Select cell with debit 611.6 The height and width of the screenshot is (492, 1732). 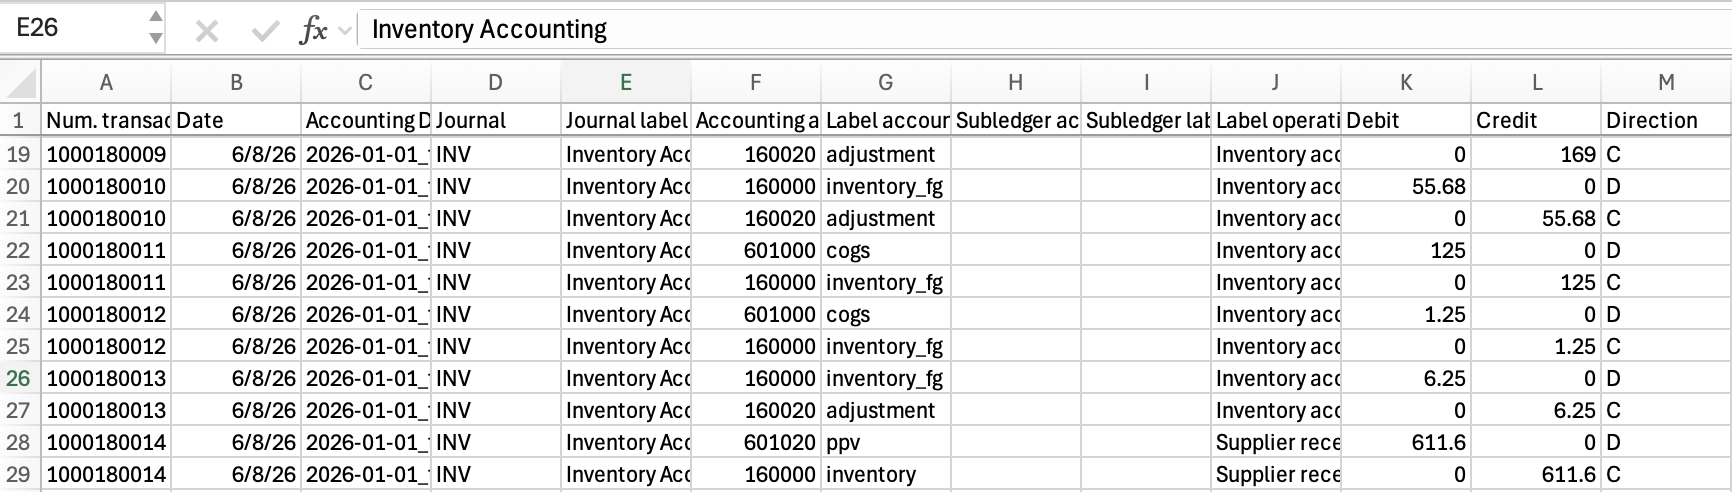tap(1406, 442)
